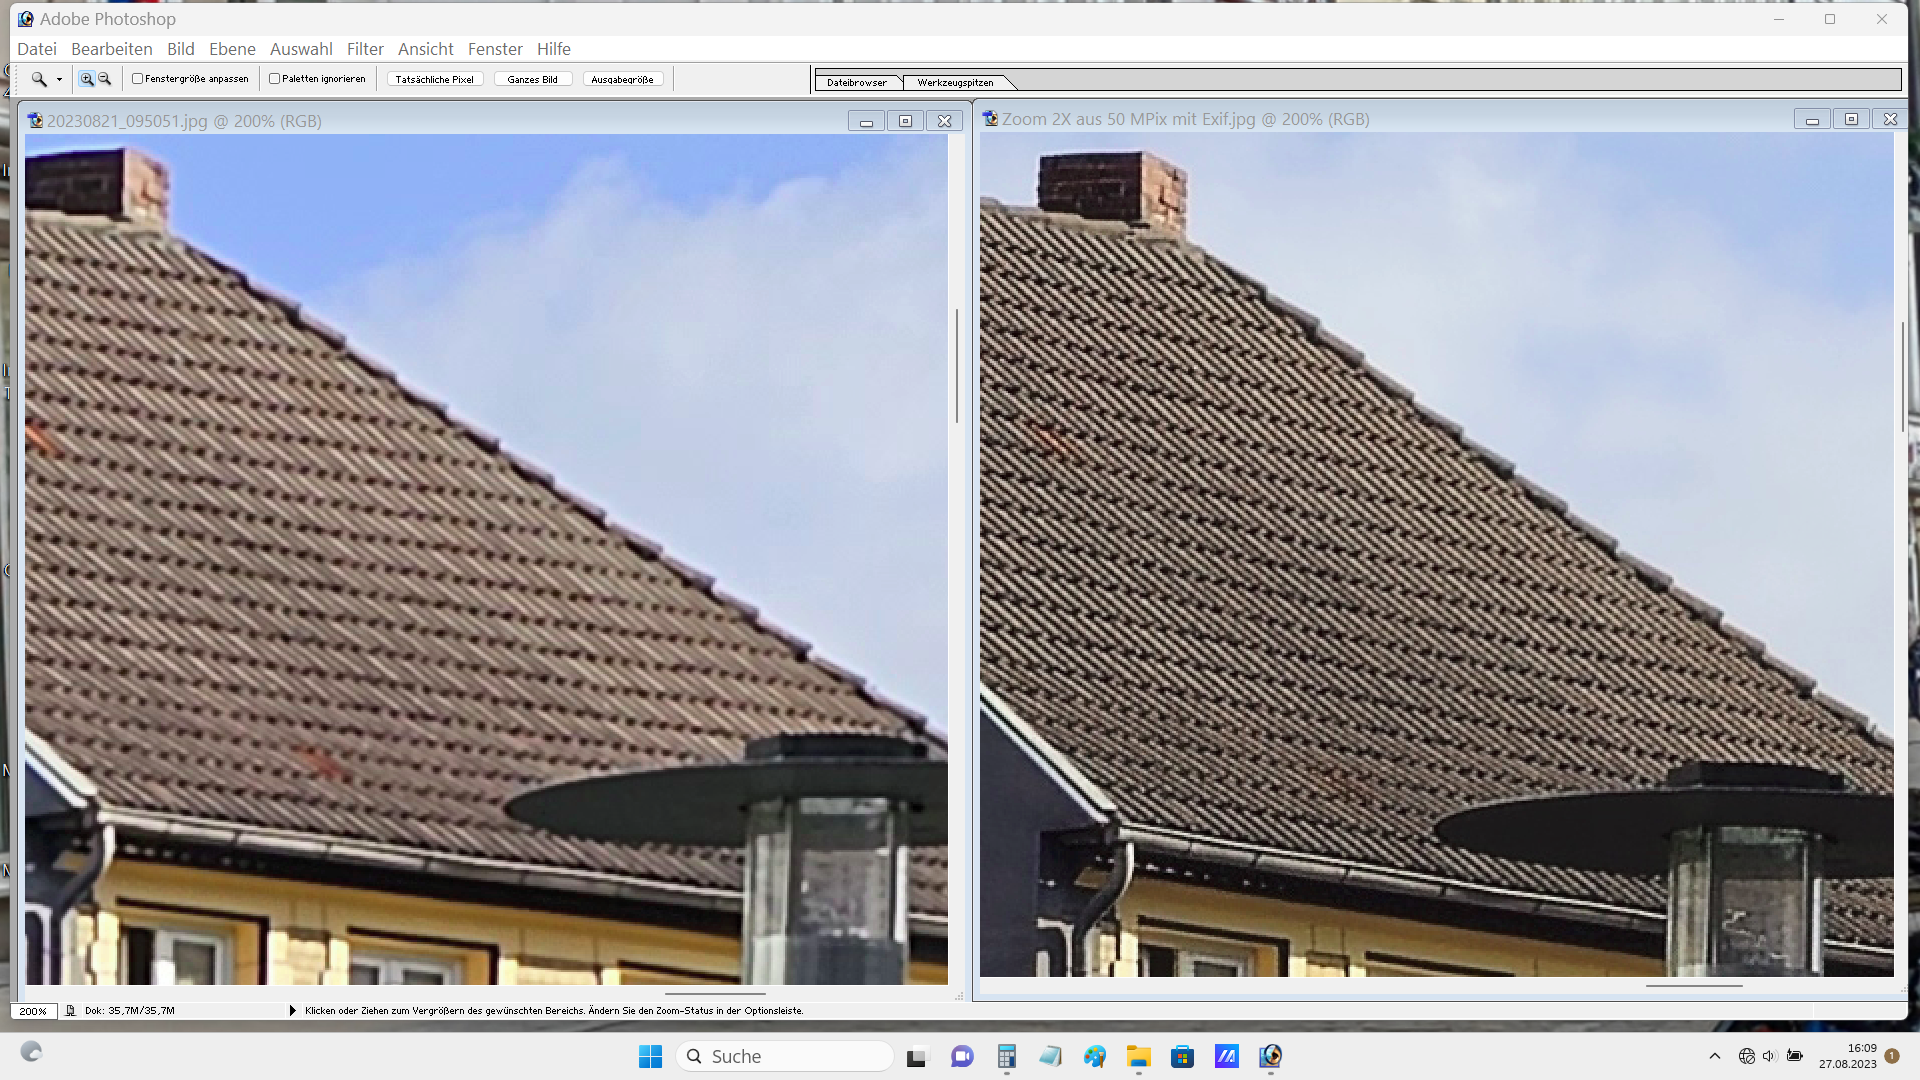This screenshot has width=1920, height=1080.
Task: Show hidden icons in system tray
Action: click(x=1714, y=1056)
